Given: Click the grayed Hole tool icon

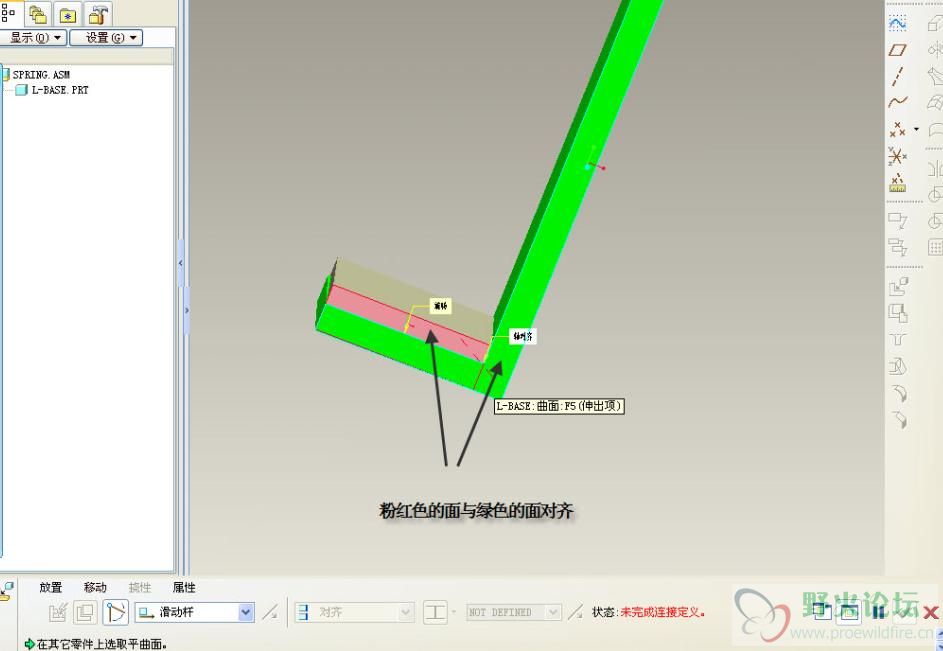Looking at the screenshot, I should tap(898, 339).
